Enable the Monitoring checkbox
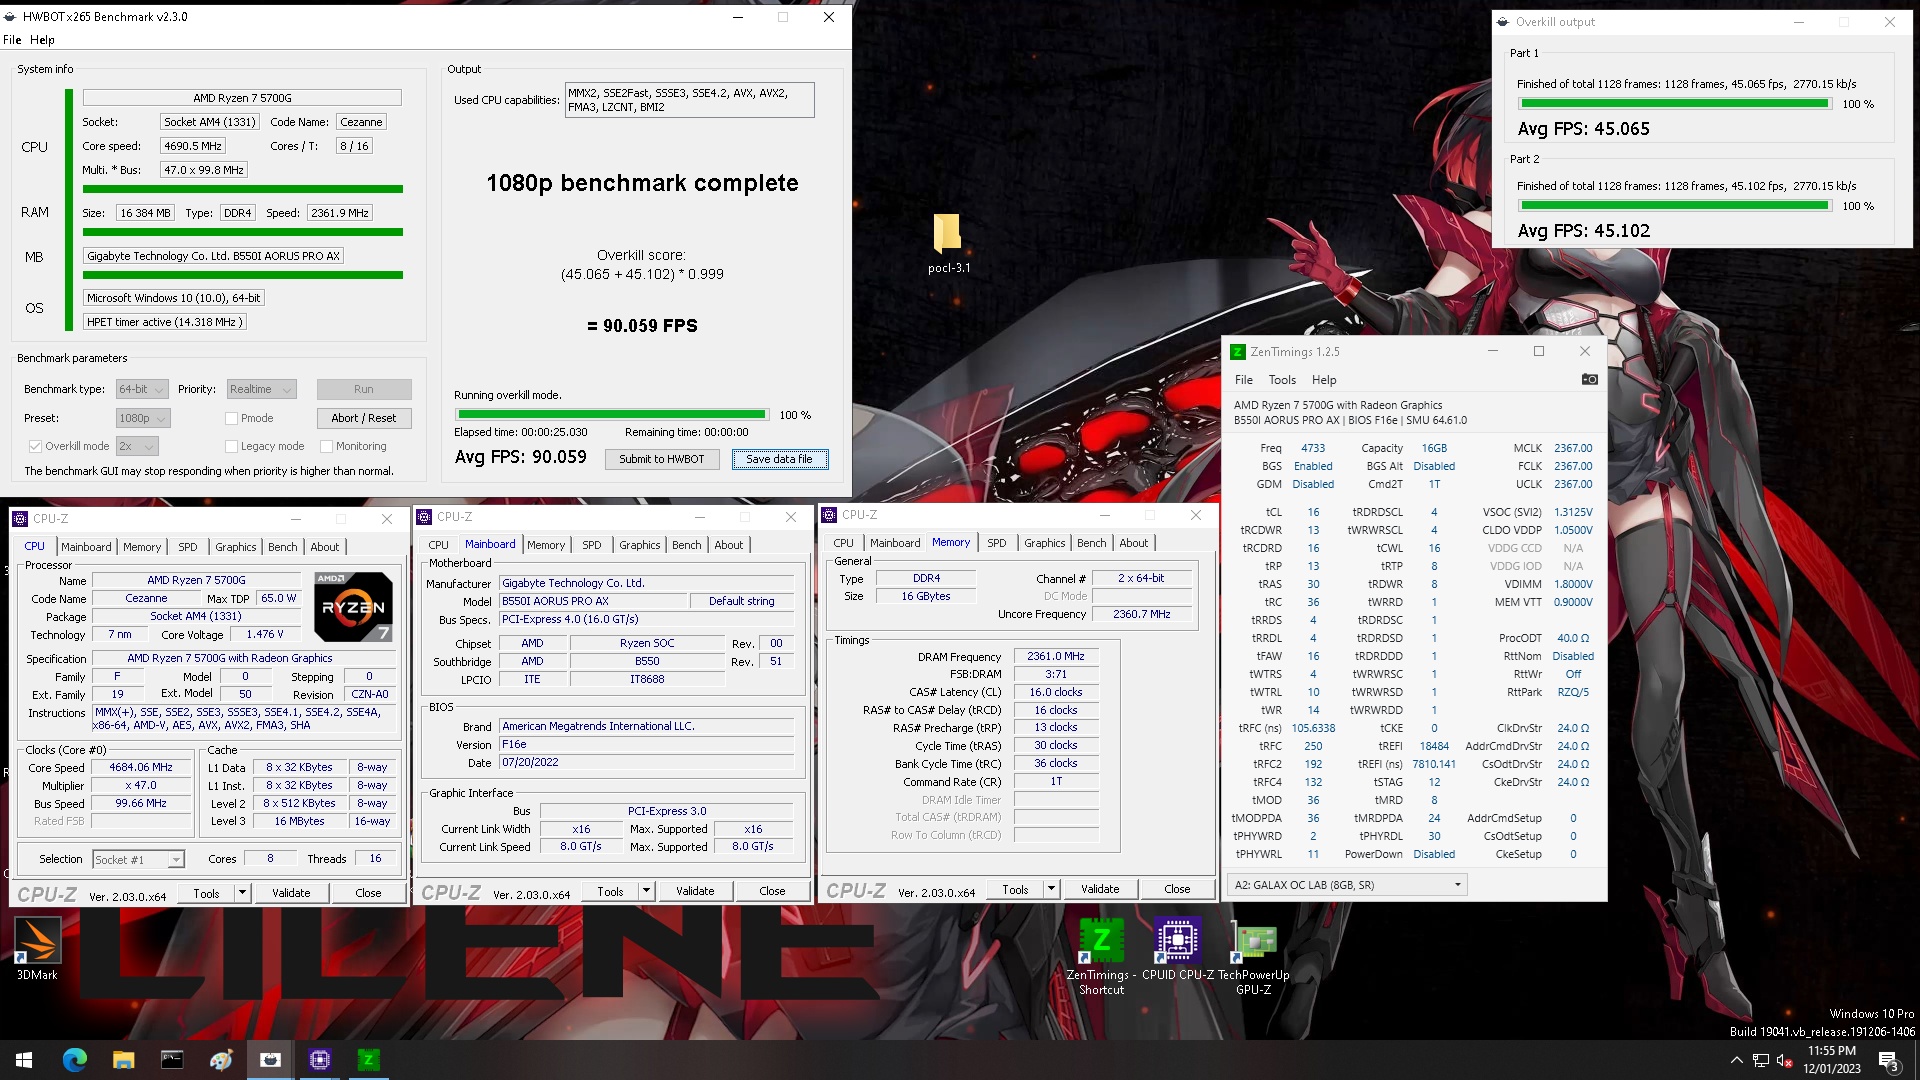The height and width of the screenshot is (1080, 1920). pos(326,446)
